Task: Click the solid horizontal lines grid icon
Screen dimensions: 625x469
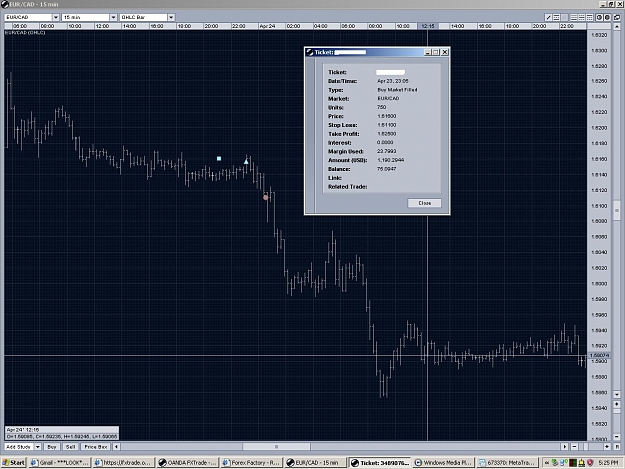Action: tap(574, 18)
